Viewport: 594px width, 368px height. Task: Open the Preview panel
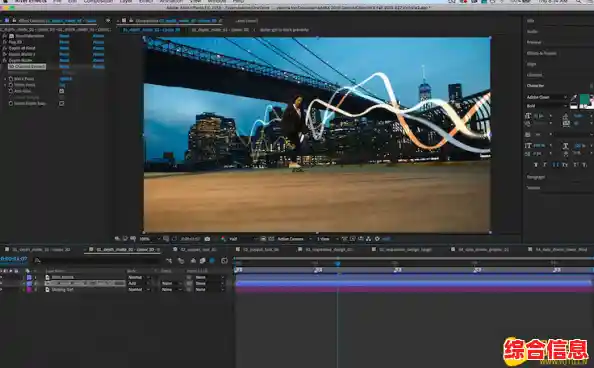coord(534,42)
